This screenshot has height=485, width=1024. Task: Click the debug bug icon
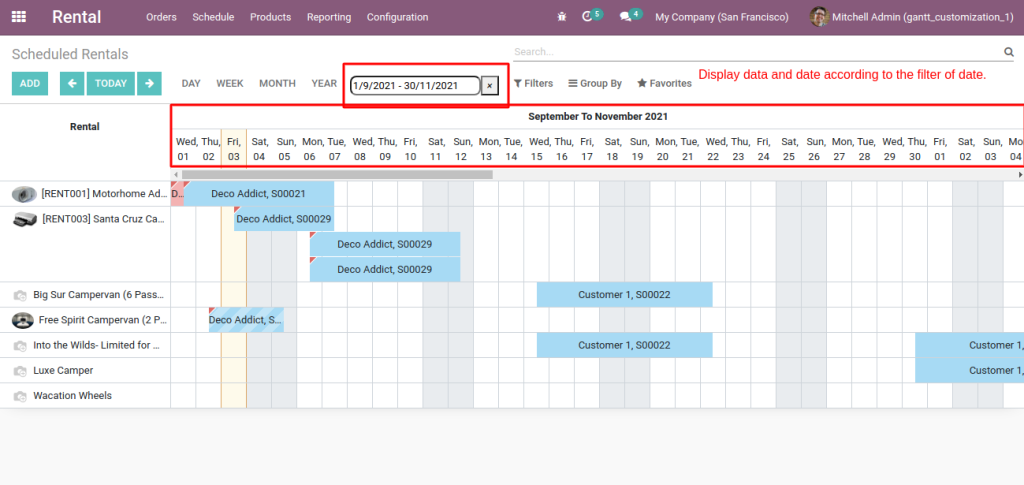(562, 17)
